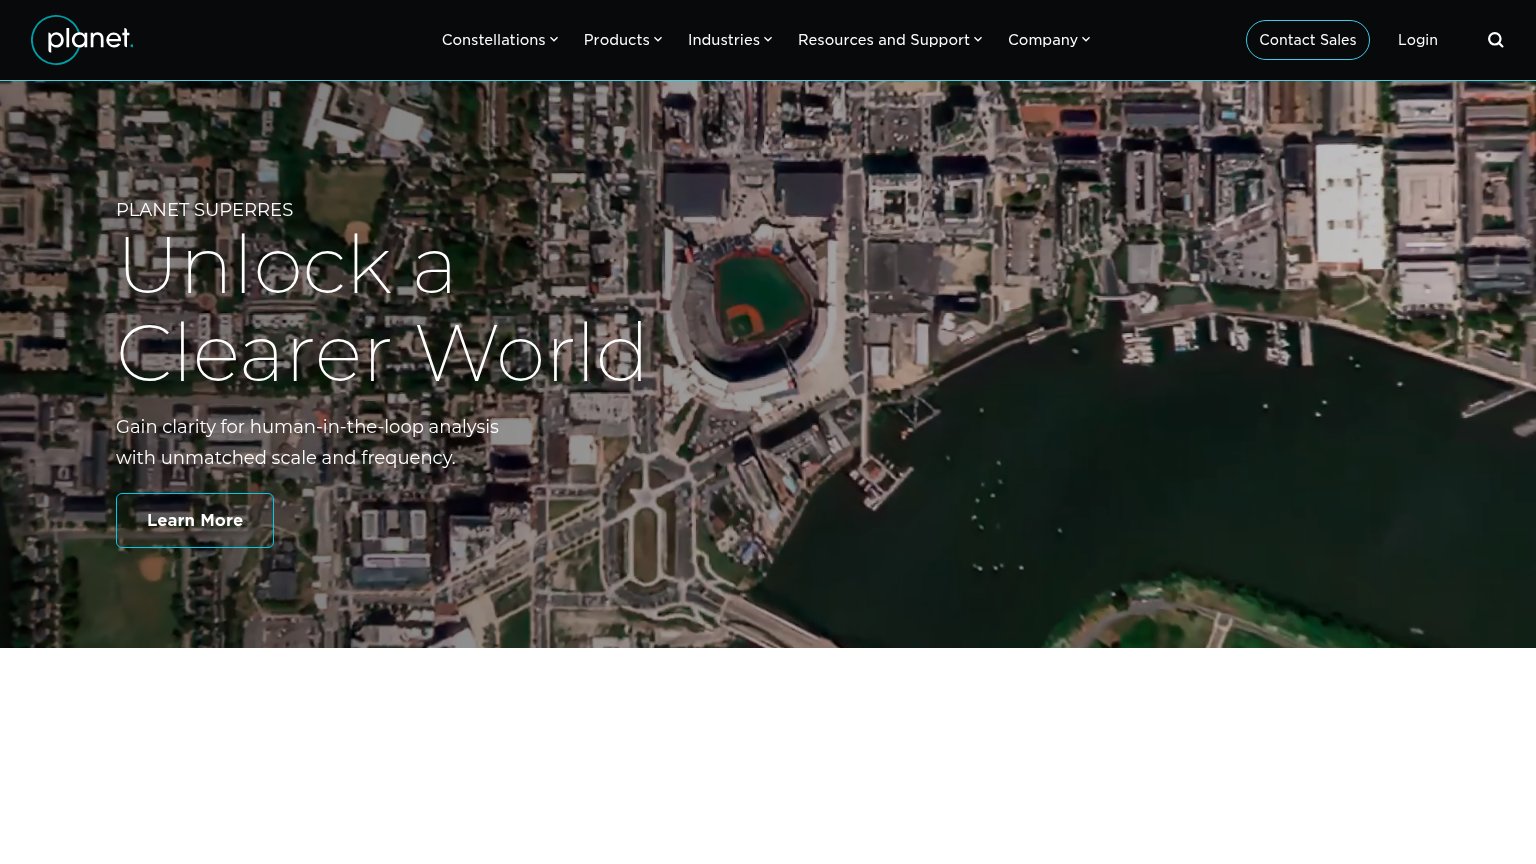Image resolution: width=1536 pixels, height=864 pixels.
Task: Expand the Products chevron
Action: click(658, 40)
